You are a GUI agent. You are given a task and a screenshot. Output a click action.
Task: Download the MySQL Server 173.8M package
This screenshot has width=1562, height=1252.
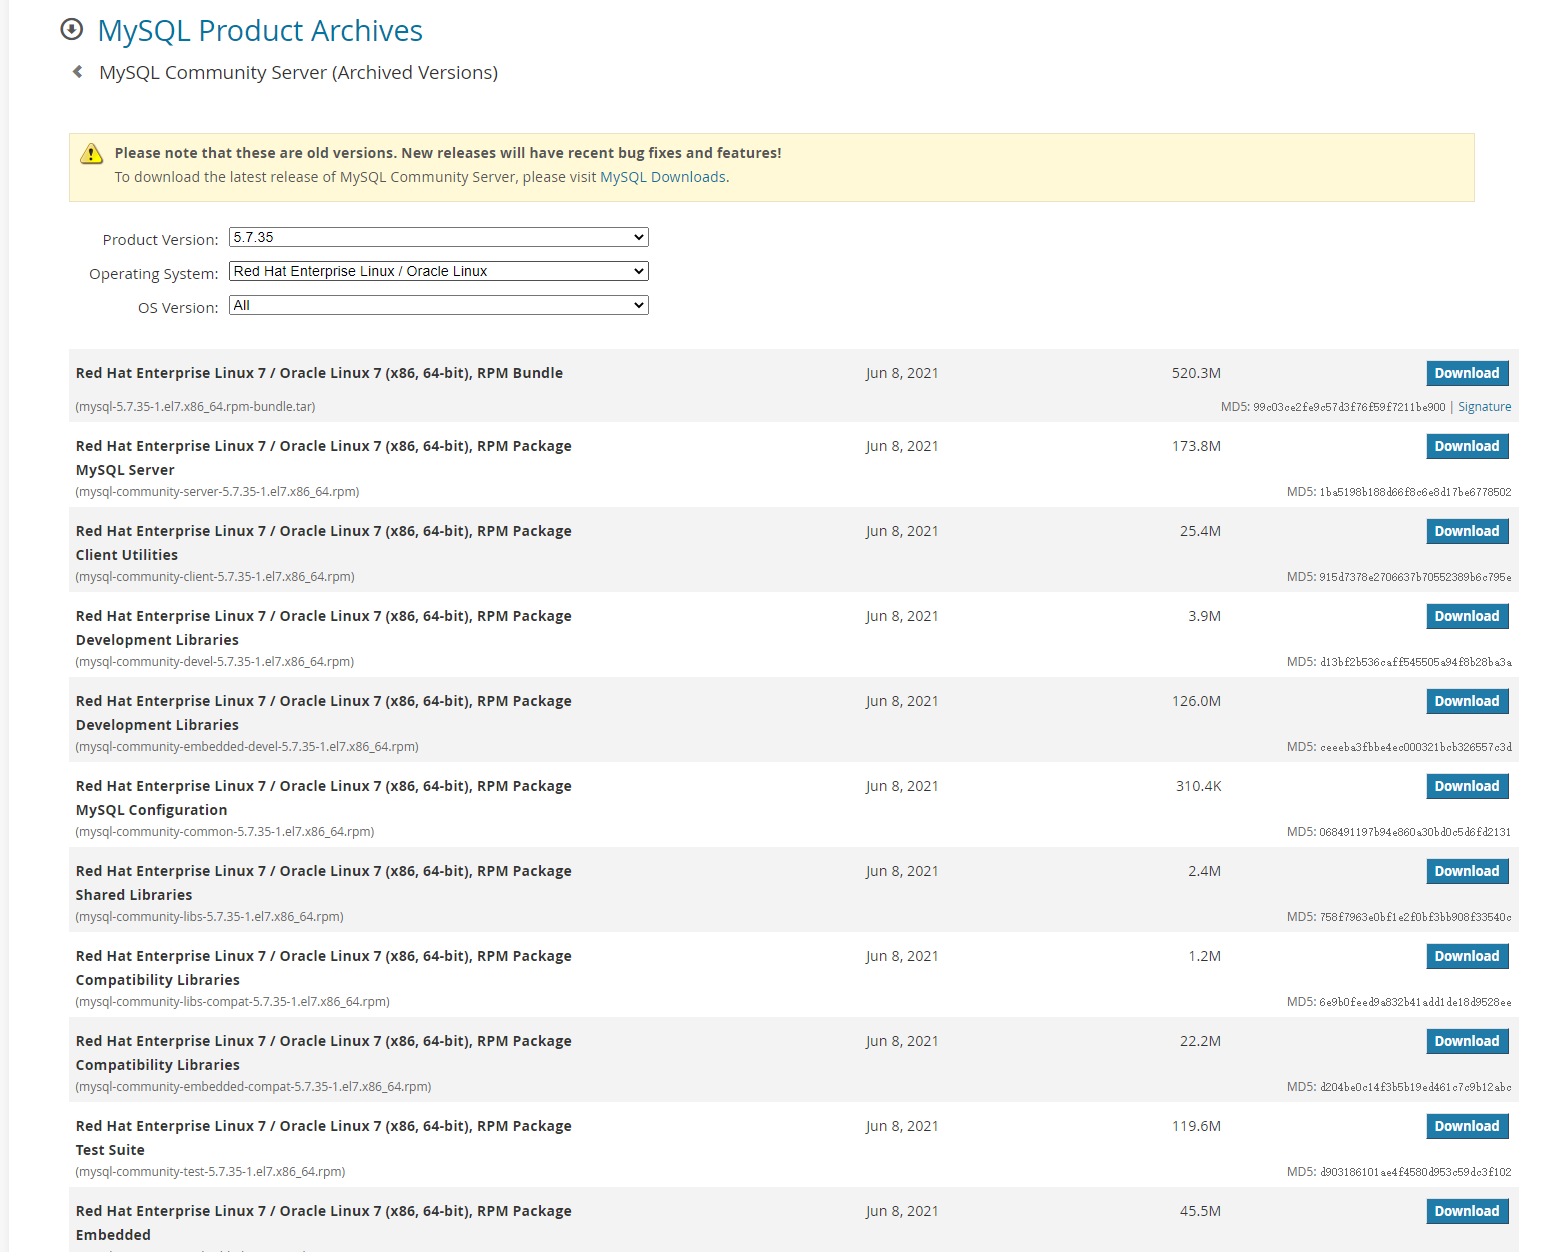[x=1467, y=446]
